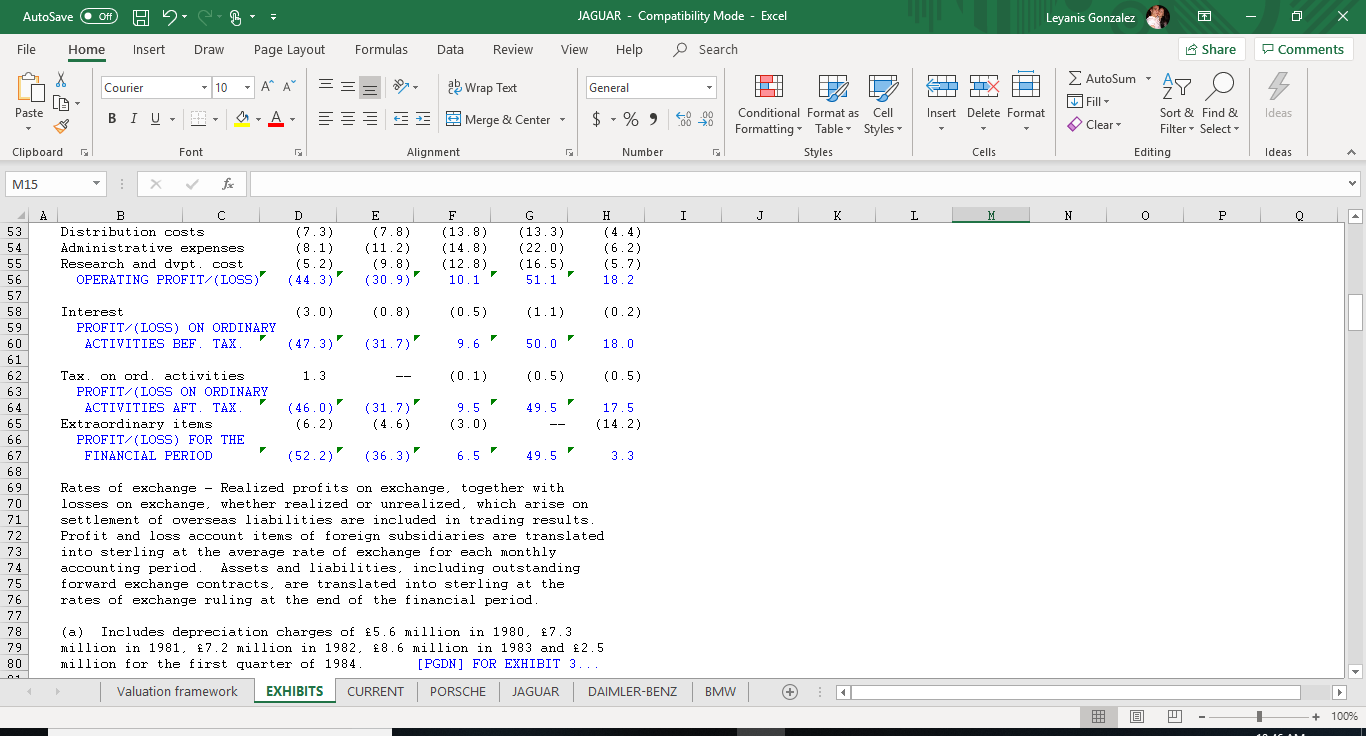The height and width of the screenshot is (736, 1366).
Task: Open the text Orientation options
Action: tap(405, 88)
